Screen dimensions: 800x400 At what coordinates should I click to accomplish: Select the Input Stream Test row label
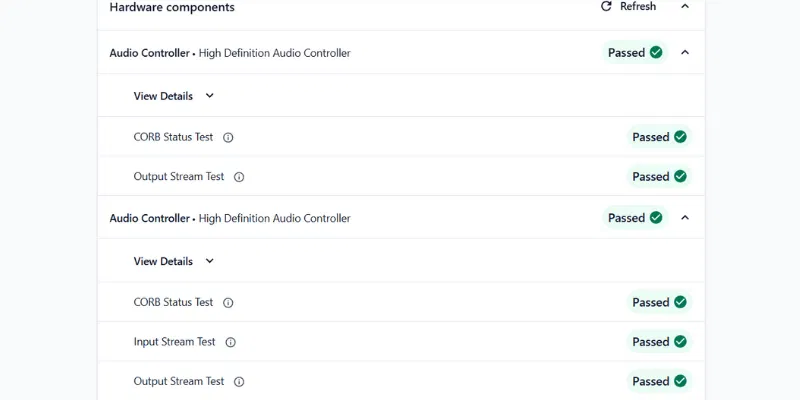pos(174,342)
